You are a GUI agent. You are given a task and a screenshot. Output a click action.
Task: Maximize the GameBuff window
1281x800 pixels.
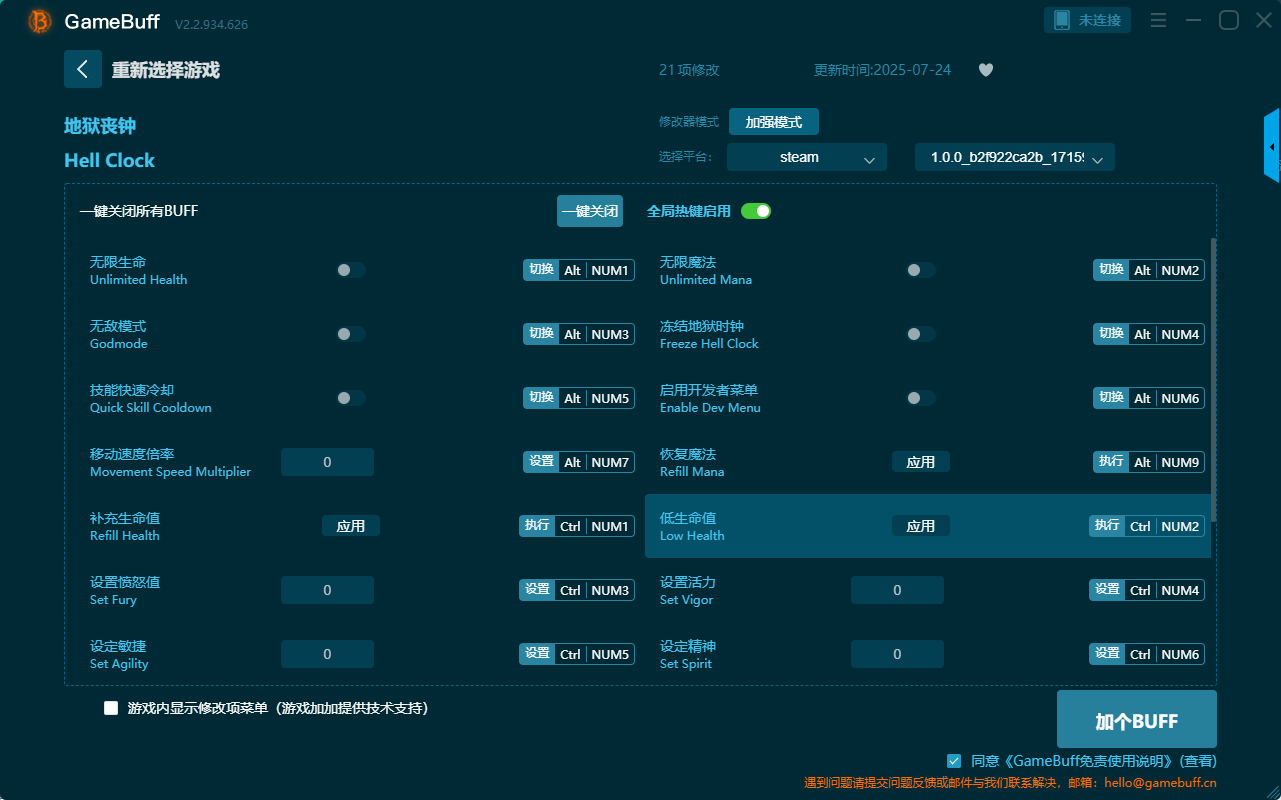click(x=1229, y=20)
